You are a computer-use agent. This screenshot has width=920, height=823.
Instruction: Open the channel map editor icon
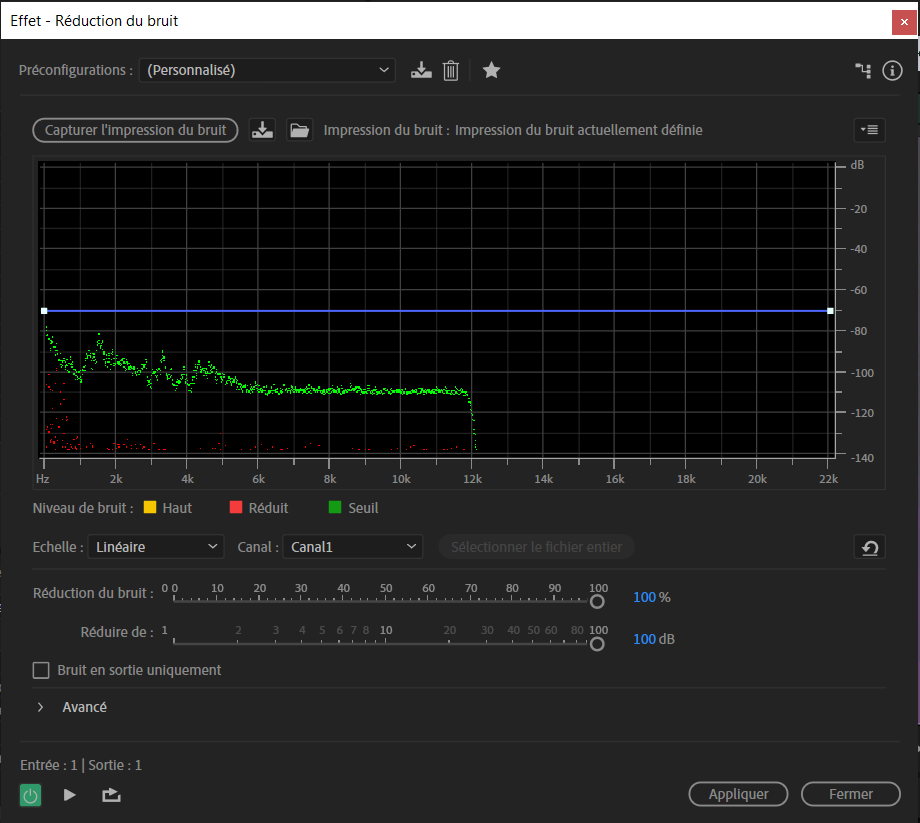pyautogui.click(x=863, y=70)
